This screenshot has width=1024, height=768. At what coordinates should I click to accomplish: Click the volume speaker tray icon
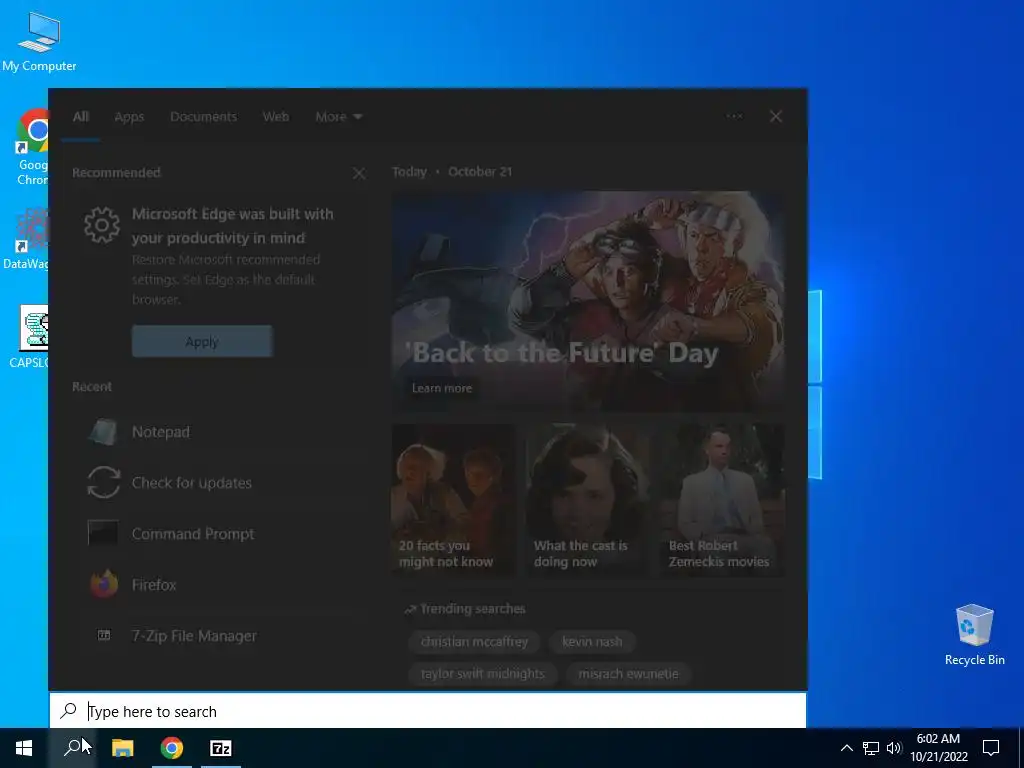894,748
